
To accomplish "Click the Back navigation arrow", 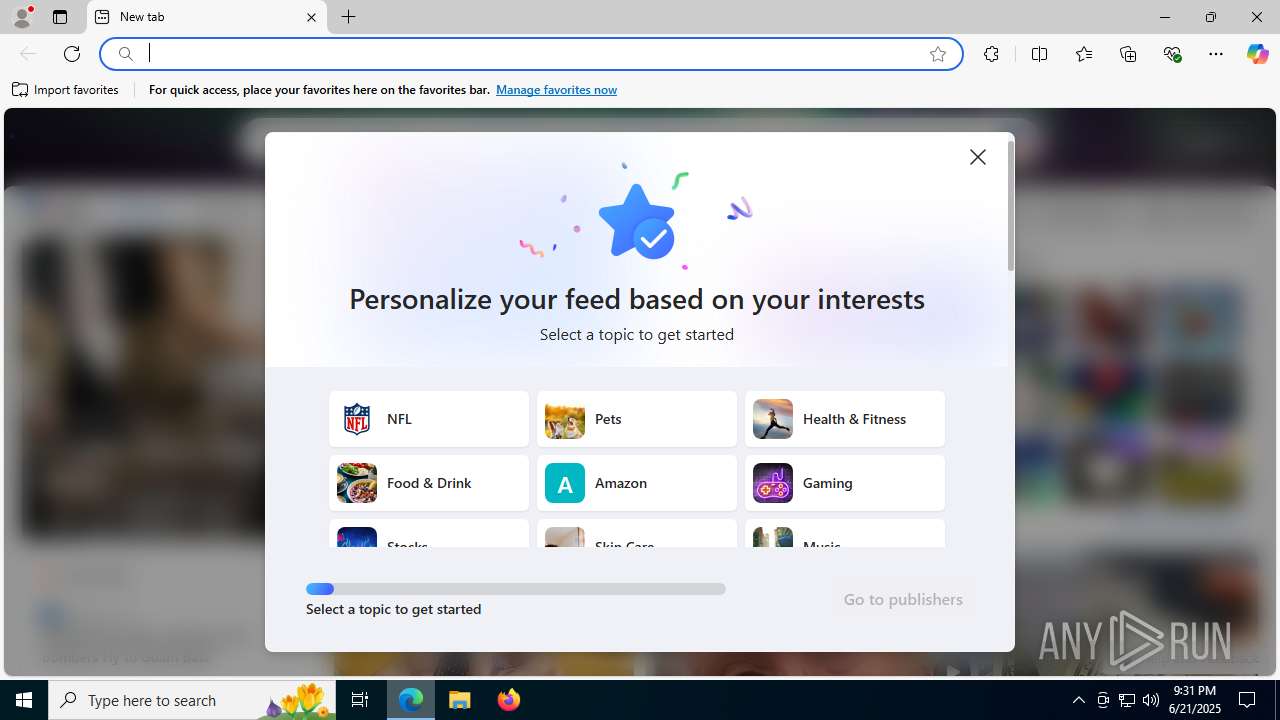I will click(x=28, y=54).
